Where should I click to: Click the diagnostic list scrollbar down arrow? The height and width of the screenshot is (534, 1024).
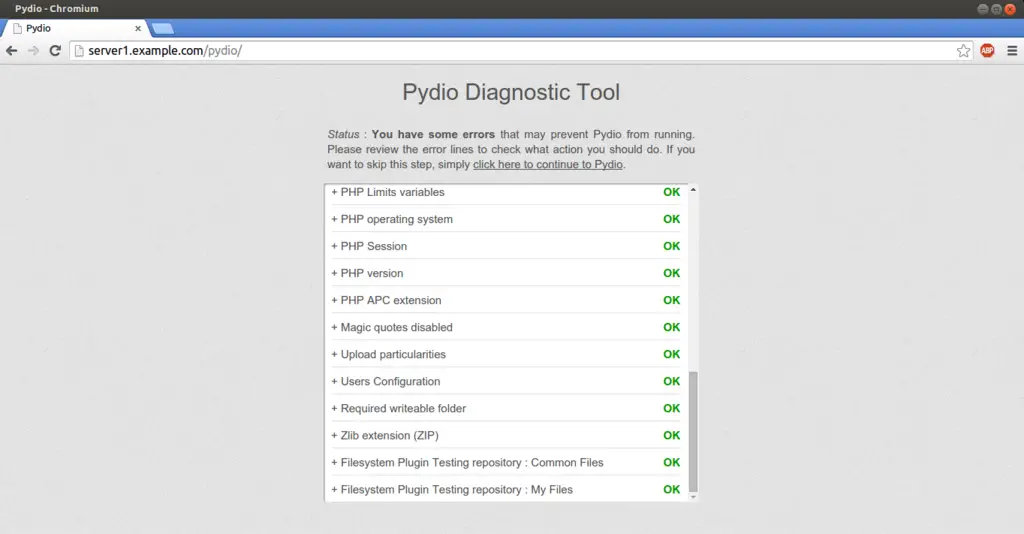pyautogui.click(x=693, y=497)
